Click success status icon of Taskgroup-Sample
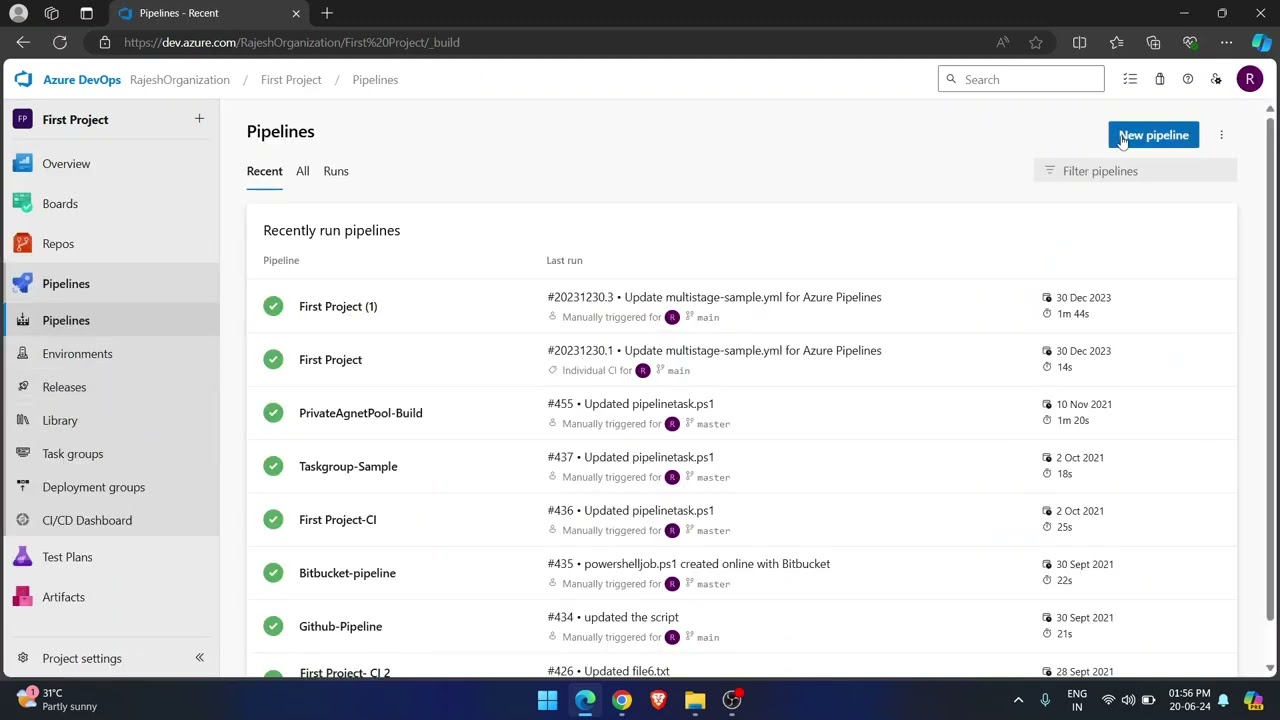Image resolution: width=1280 pixels, height=720 pixels. (x=273, y=466)
